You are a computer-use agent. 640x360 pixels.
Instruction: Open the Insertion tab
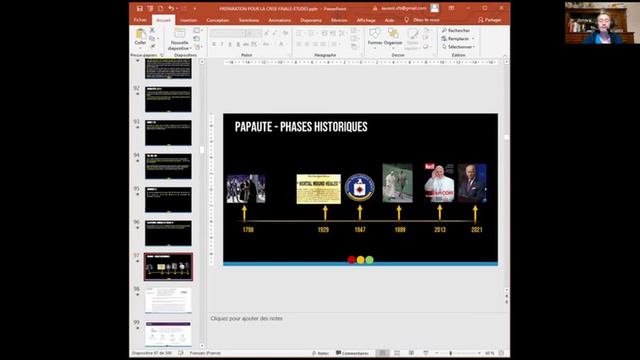[189, 20]
